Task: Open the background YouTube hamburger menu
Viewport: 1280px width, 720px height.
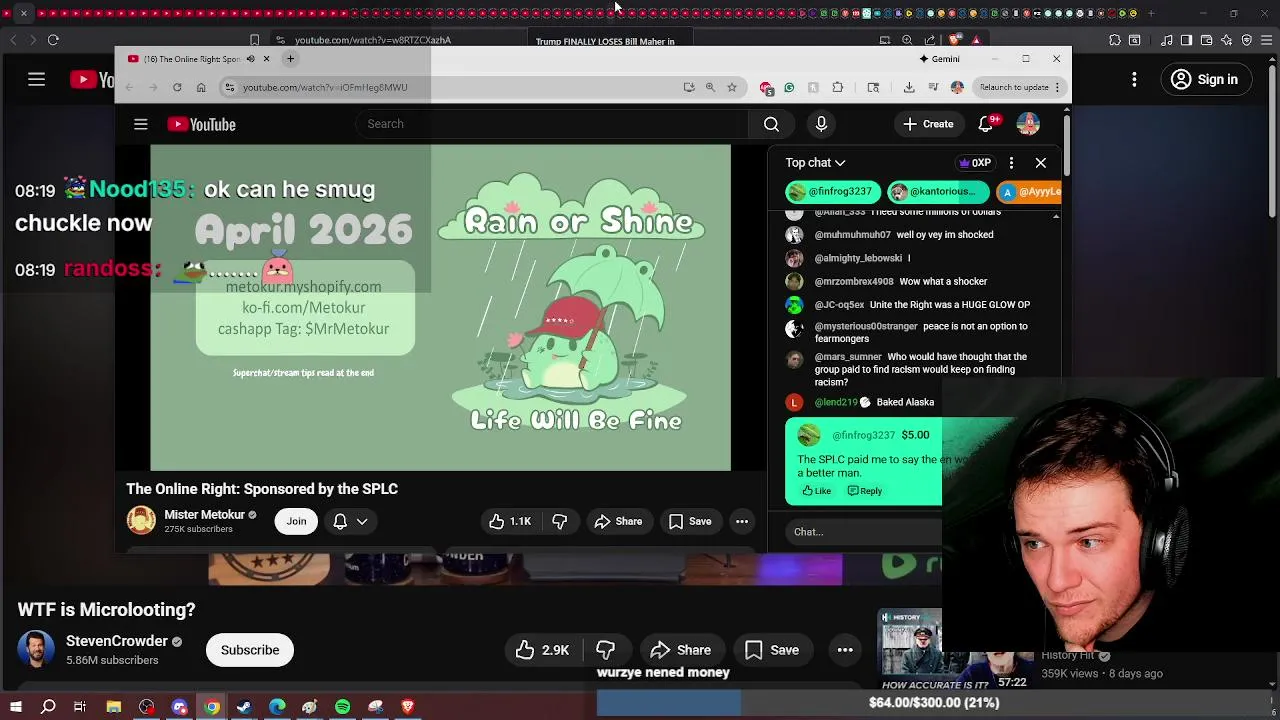Action: pyautogui.click(x=36, y=79)
